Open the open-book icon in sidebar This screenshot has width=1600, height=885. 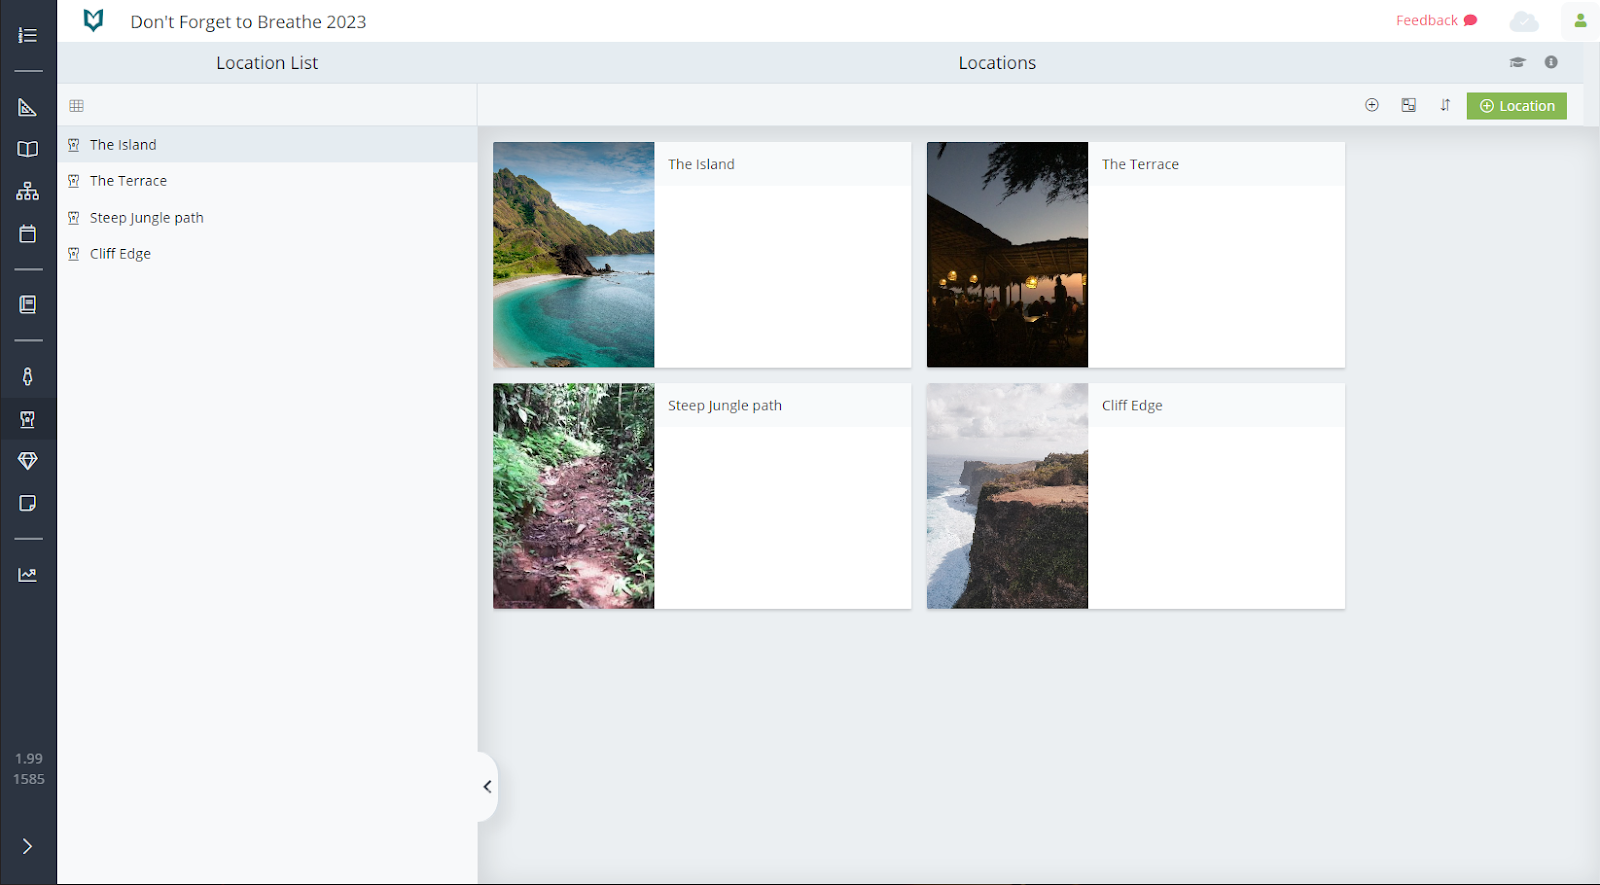(x=27, y=149)
